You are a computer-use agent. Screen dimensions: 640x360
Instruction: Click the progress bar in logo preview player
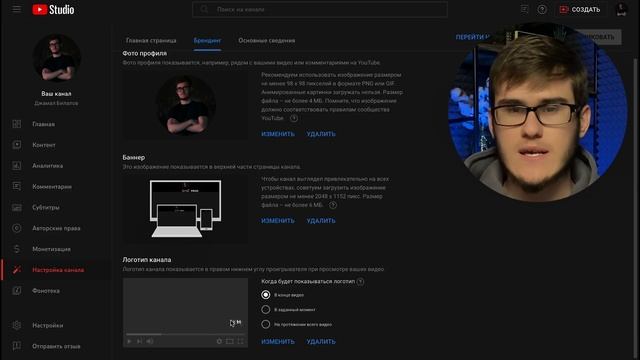coord(185,334)
